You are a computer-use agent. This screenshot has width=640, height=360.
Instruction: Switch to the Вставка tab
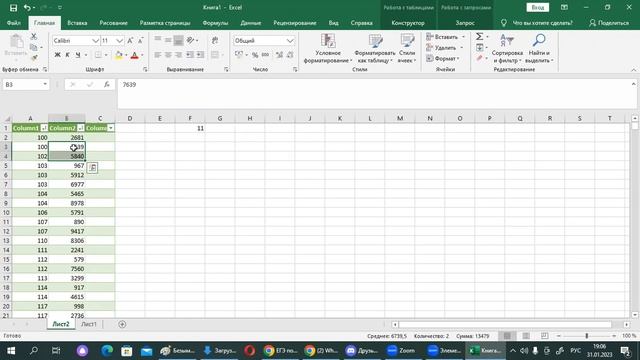(77, 23)
